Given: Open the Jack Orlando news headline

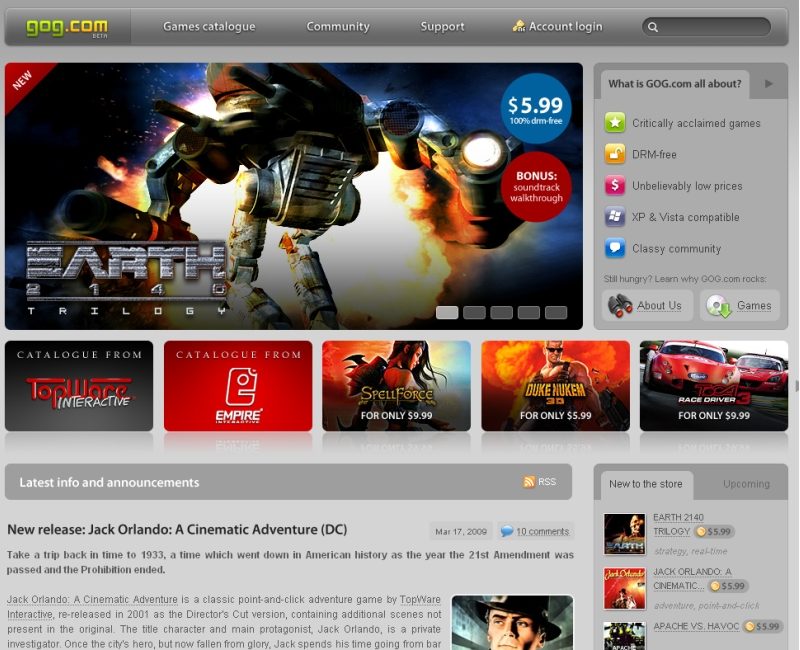Looking at the screenshot, I should tap(177, 530).
